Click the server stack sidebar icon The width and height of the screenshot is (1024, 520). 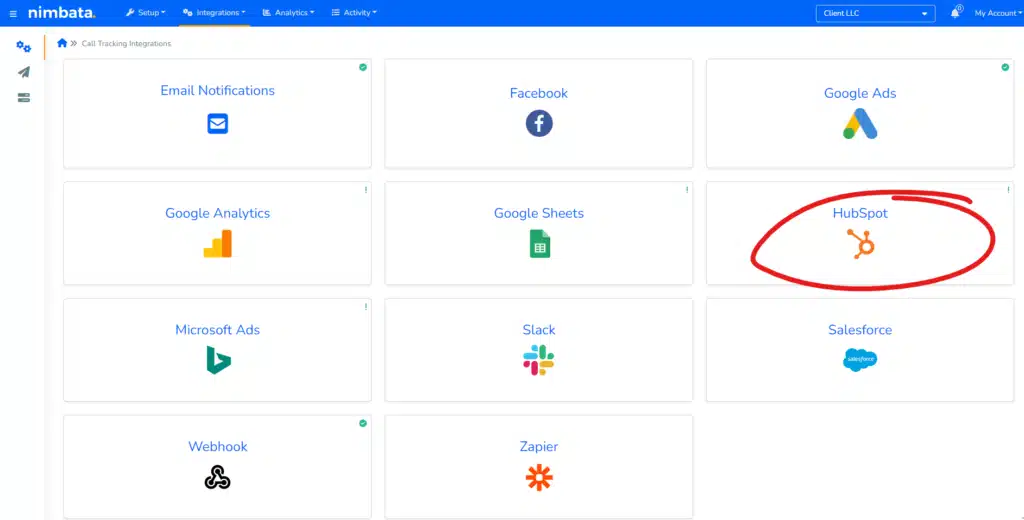[24, 98]
